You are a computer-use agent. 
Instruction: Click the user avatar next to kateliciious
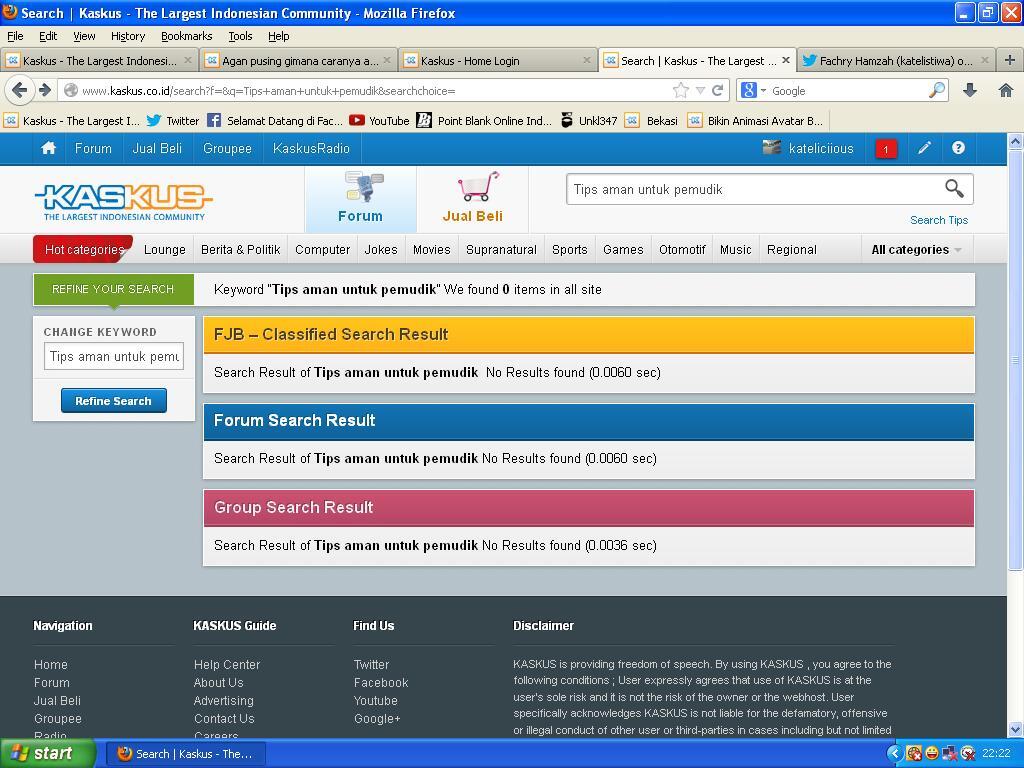(x=771, y=148)
